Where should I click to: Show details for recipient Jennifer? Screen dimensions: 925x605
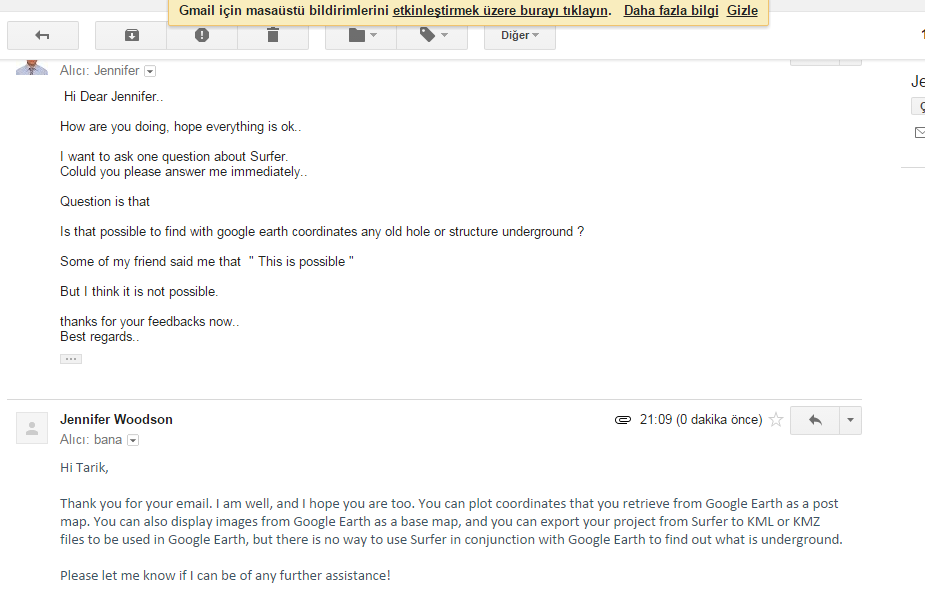tap(150, 71)
